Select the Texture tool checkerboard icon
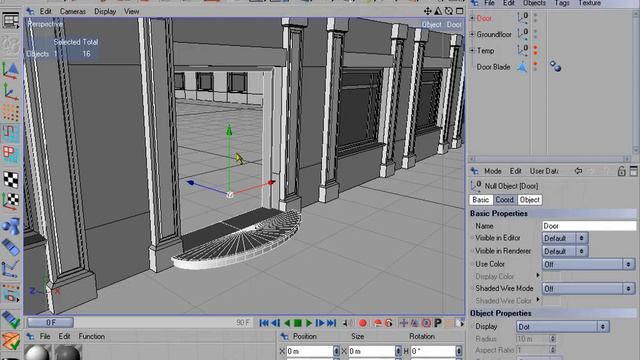The width and height of the screenshot is (640, 360). point(11,179)
